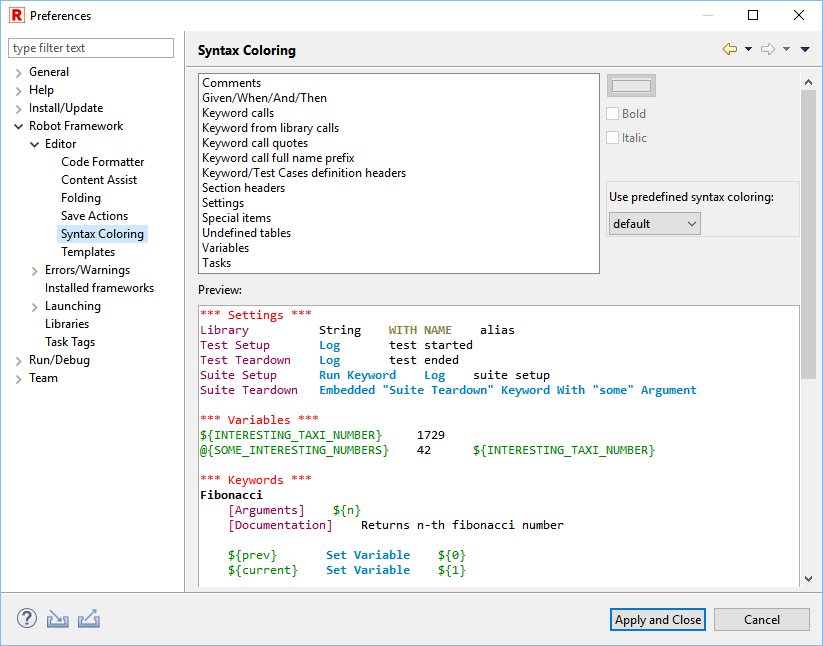Select the Robot Framework tree item

tap(76, 126)
